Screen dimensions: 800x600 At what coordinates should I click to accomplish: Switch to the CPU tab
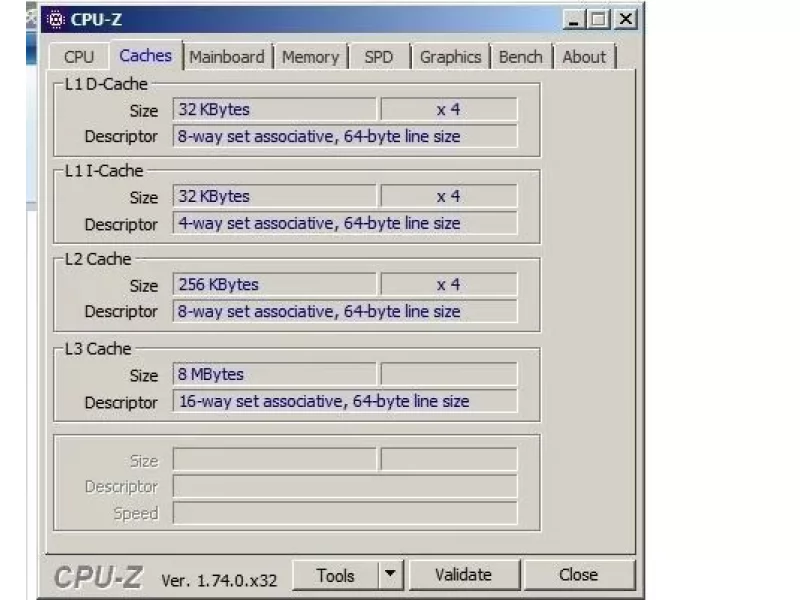79,57
